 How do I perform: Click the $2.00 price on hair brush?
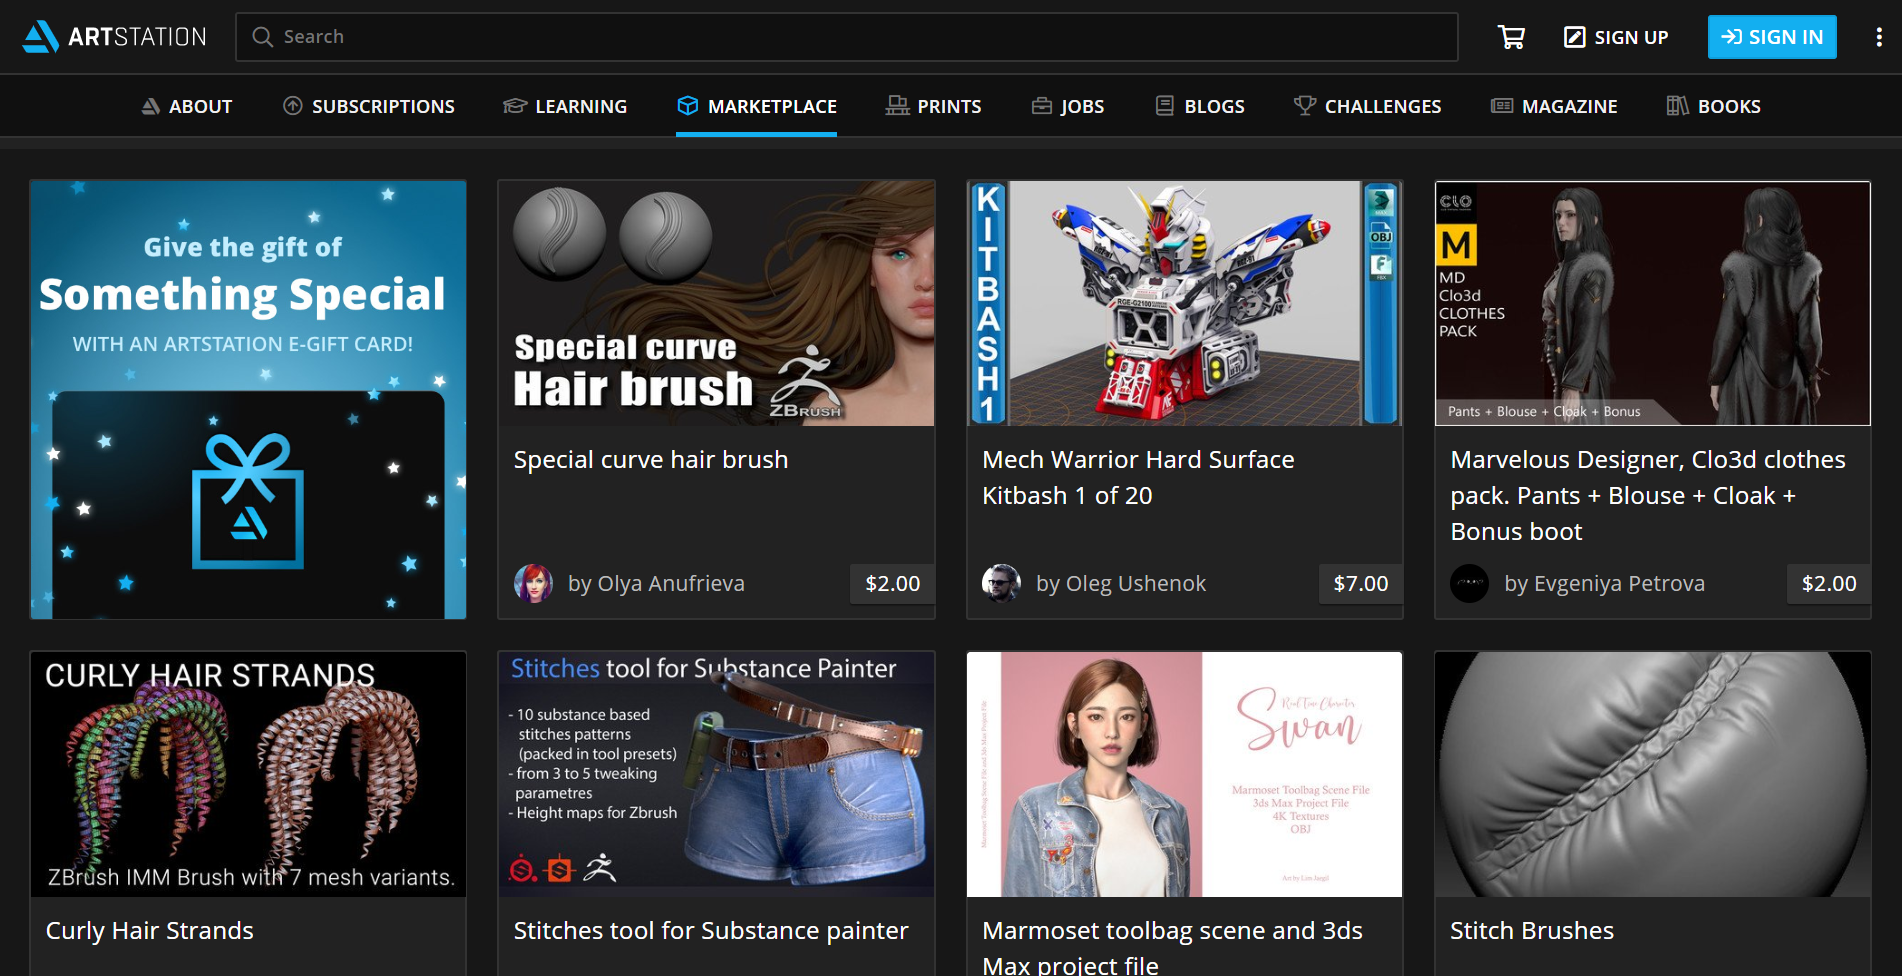pos(893,583)
